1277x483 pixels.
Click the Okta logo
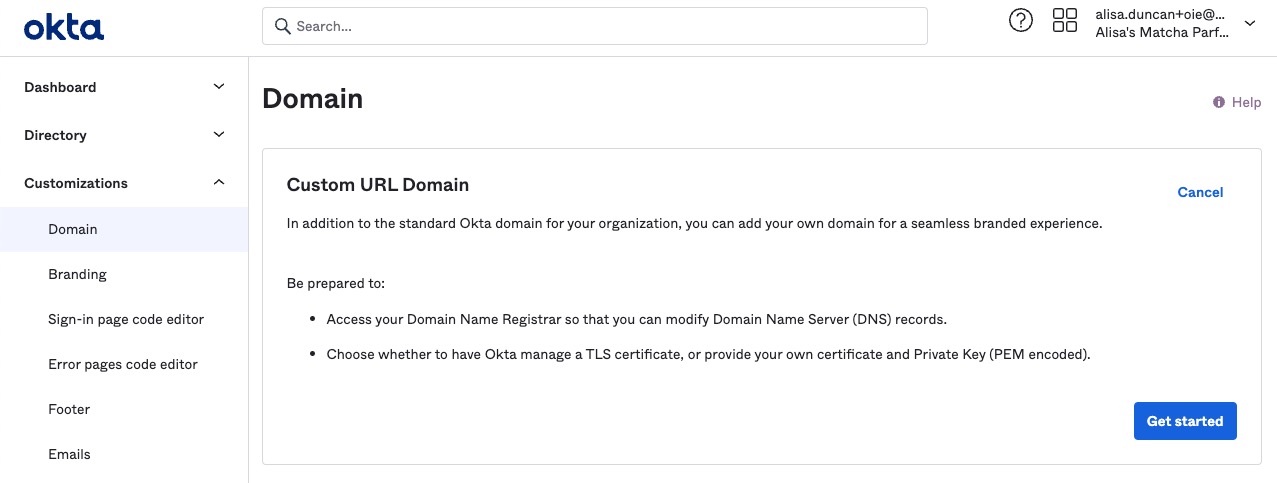pos(64,27)
